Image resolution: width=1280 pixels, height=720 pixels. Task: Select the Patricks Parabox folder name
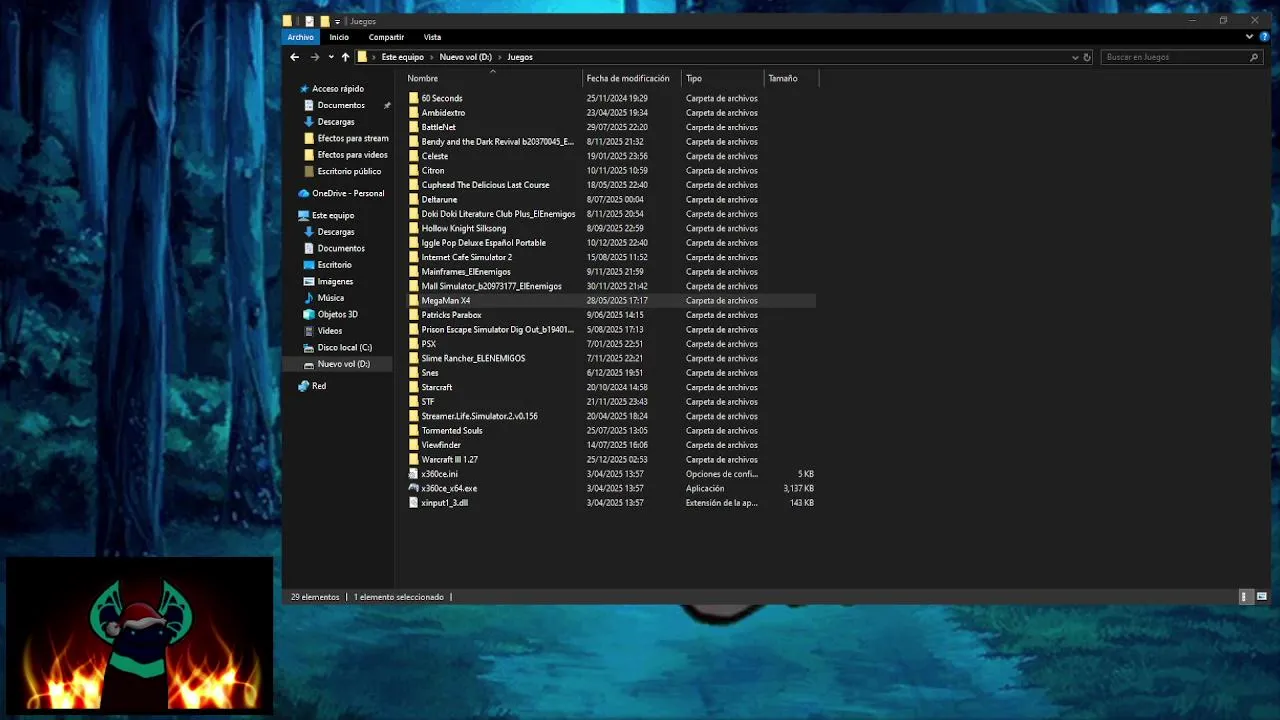[451, 315]
